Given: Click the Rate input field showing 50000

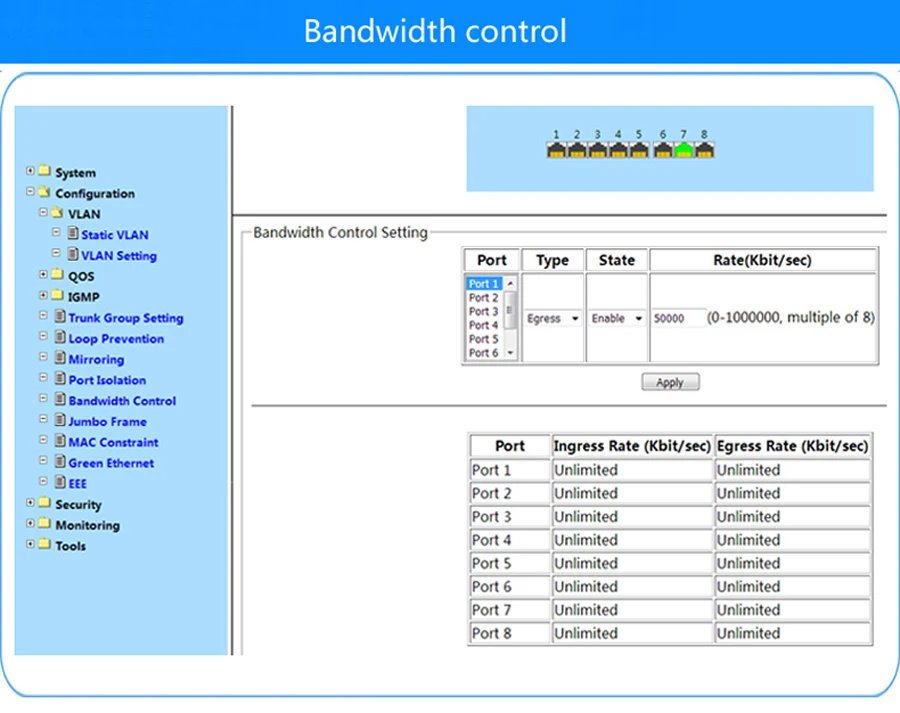Looking at the screenshot, I should [678, 318].
